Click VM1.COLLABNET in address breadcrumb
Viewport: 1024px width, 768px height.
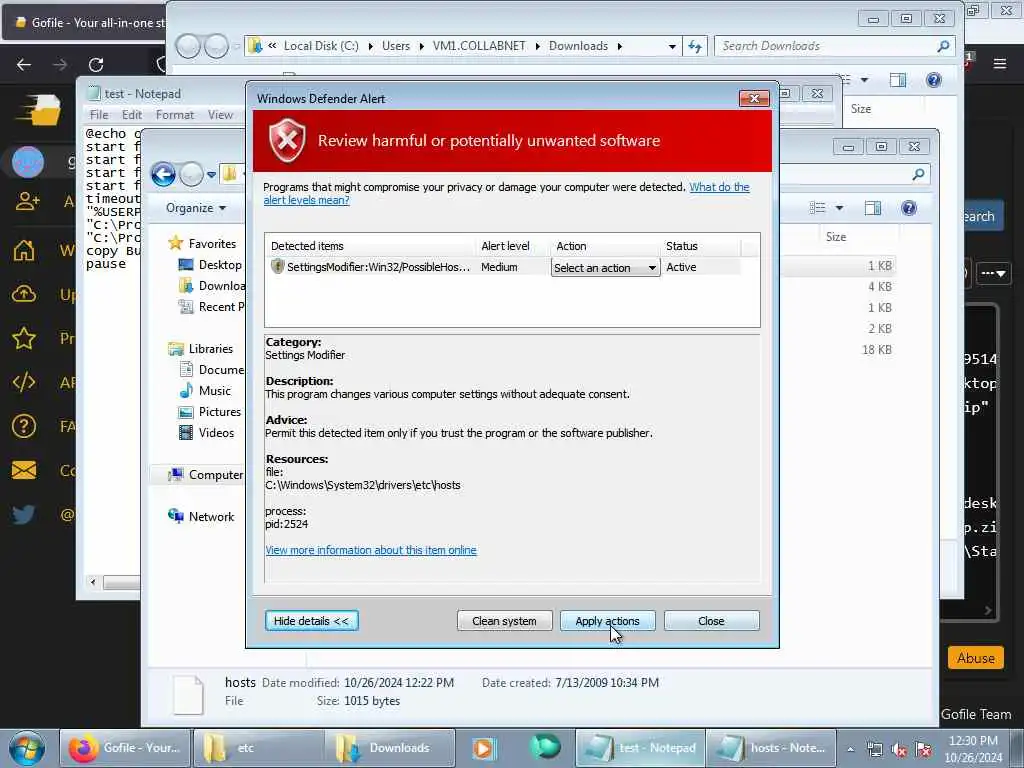point(479,46)
